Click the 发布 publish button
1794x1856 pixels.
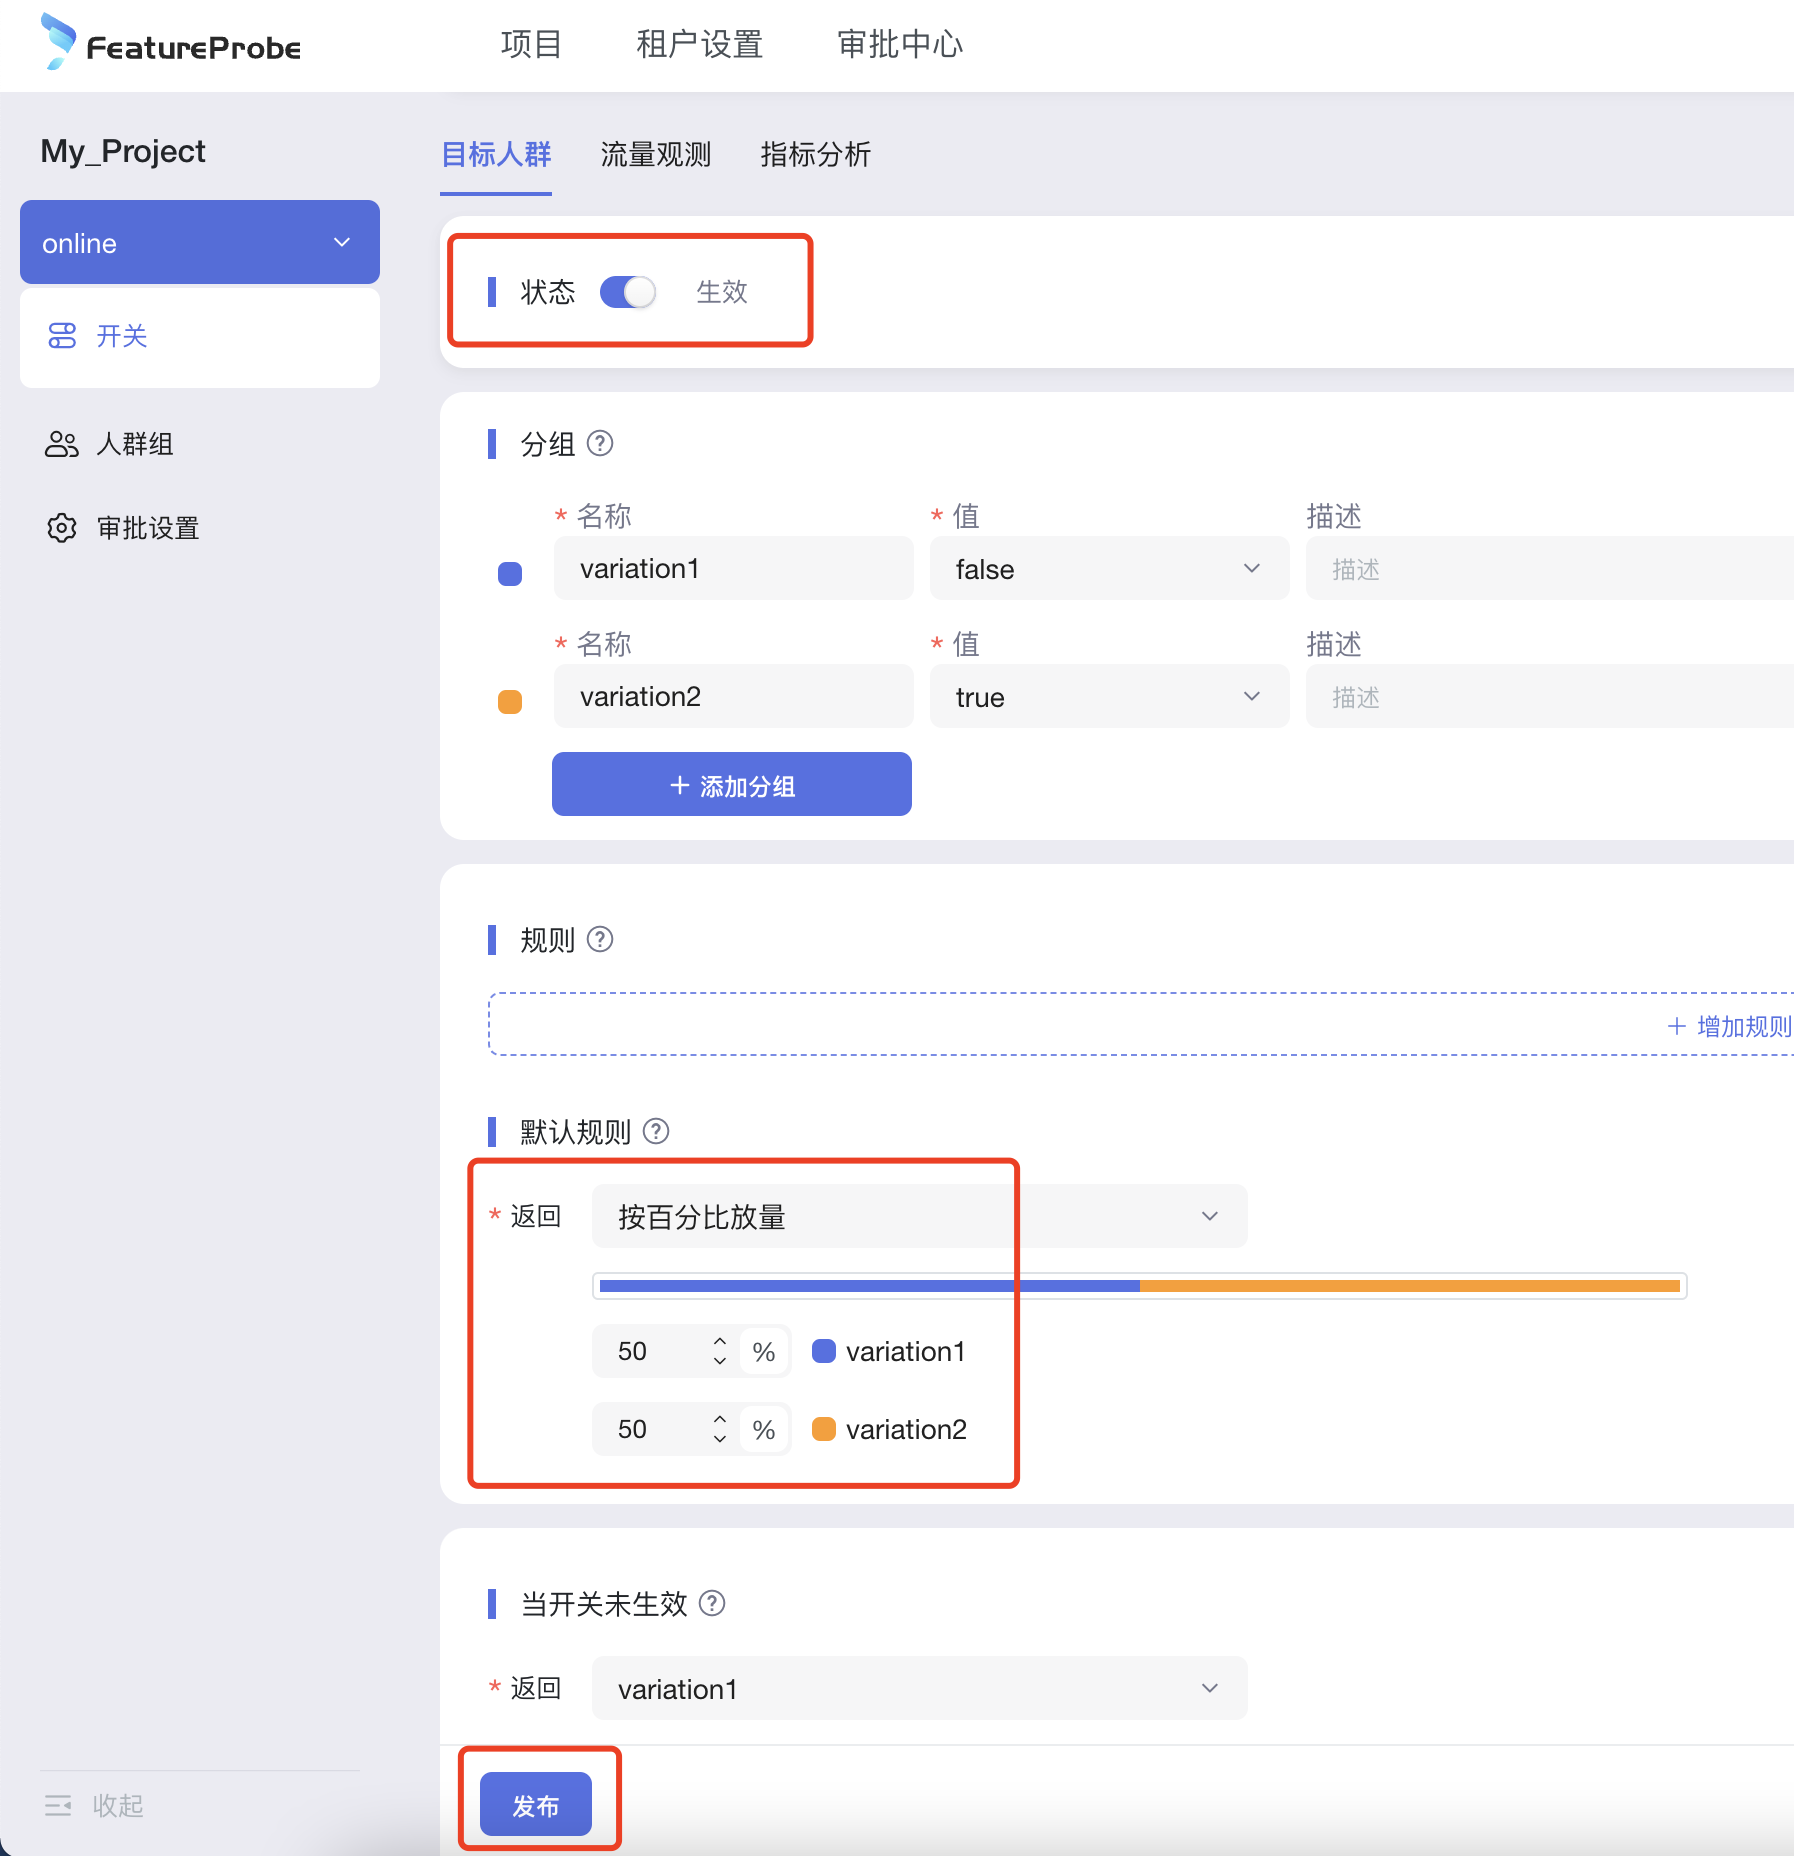[x=536, y=1805]
